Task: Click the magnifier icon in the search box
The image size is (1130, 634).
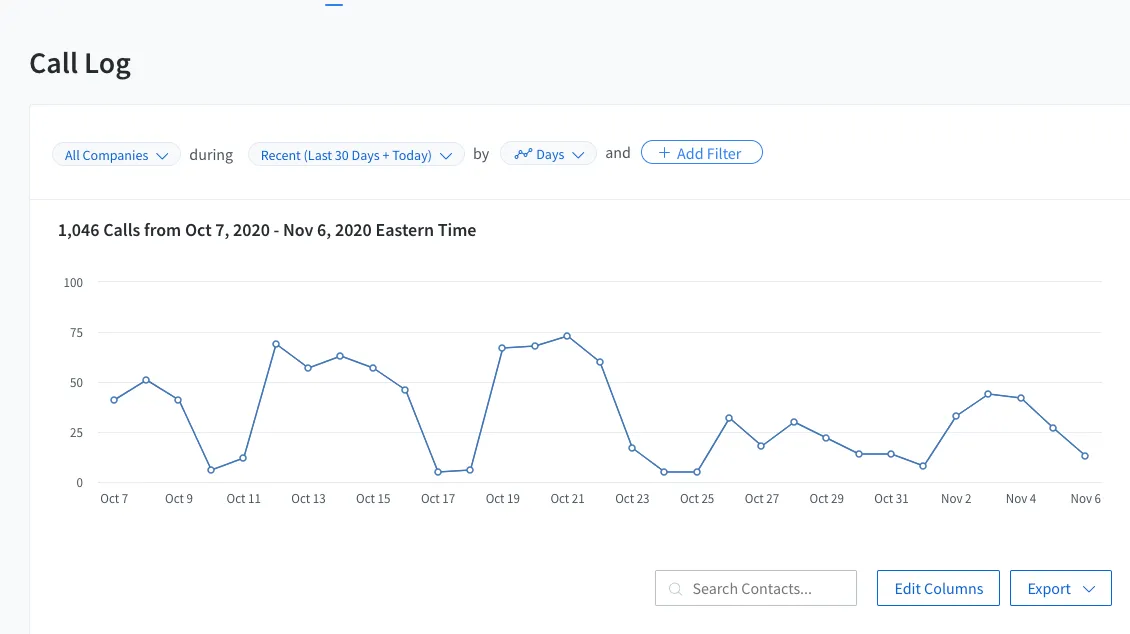Action: tap(676, 589)
